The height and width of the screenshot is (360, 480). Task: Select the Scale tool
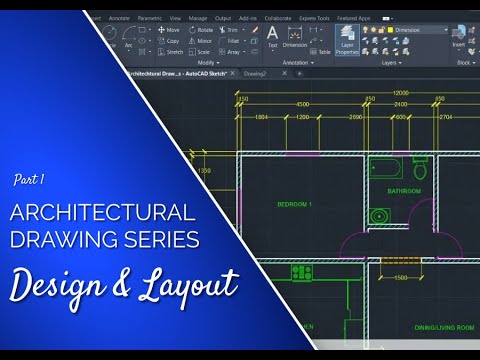pyautogui.click(x=199, y=52)
